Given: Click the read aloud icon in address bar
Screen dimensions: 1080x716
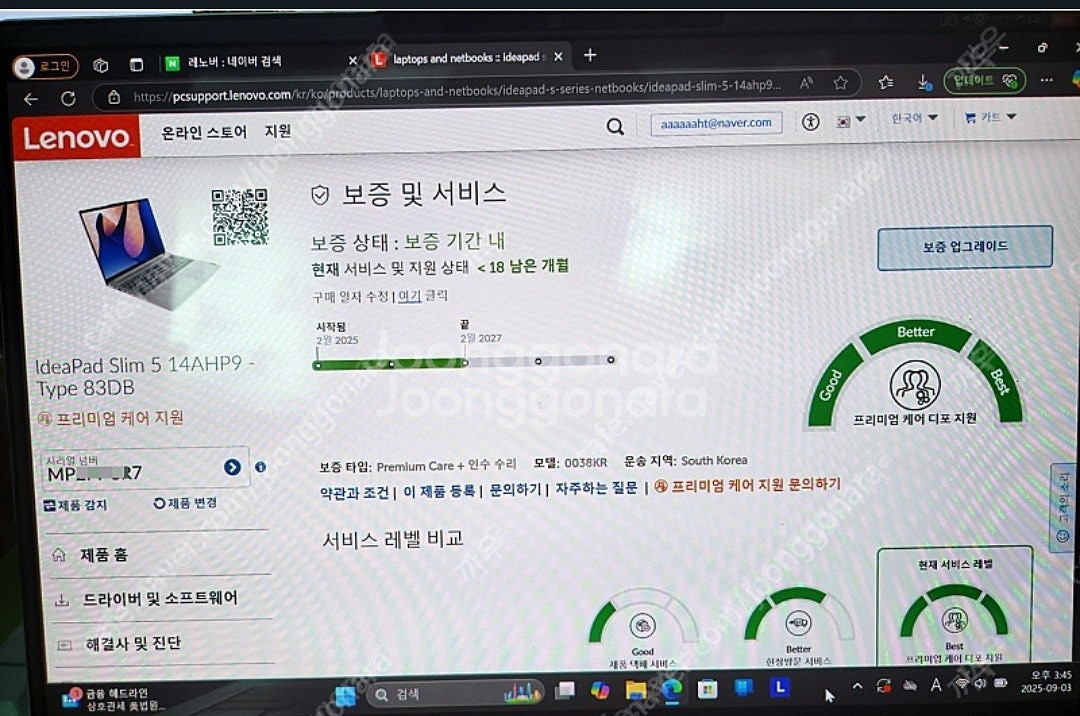Looking at the screenshot, I should 806,83.
